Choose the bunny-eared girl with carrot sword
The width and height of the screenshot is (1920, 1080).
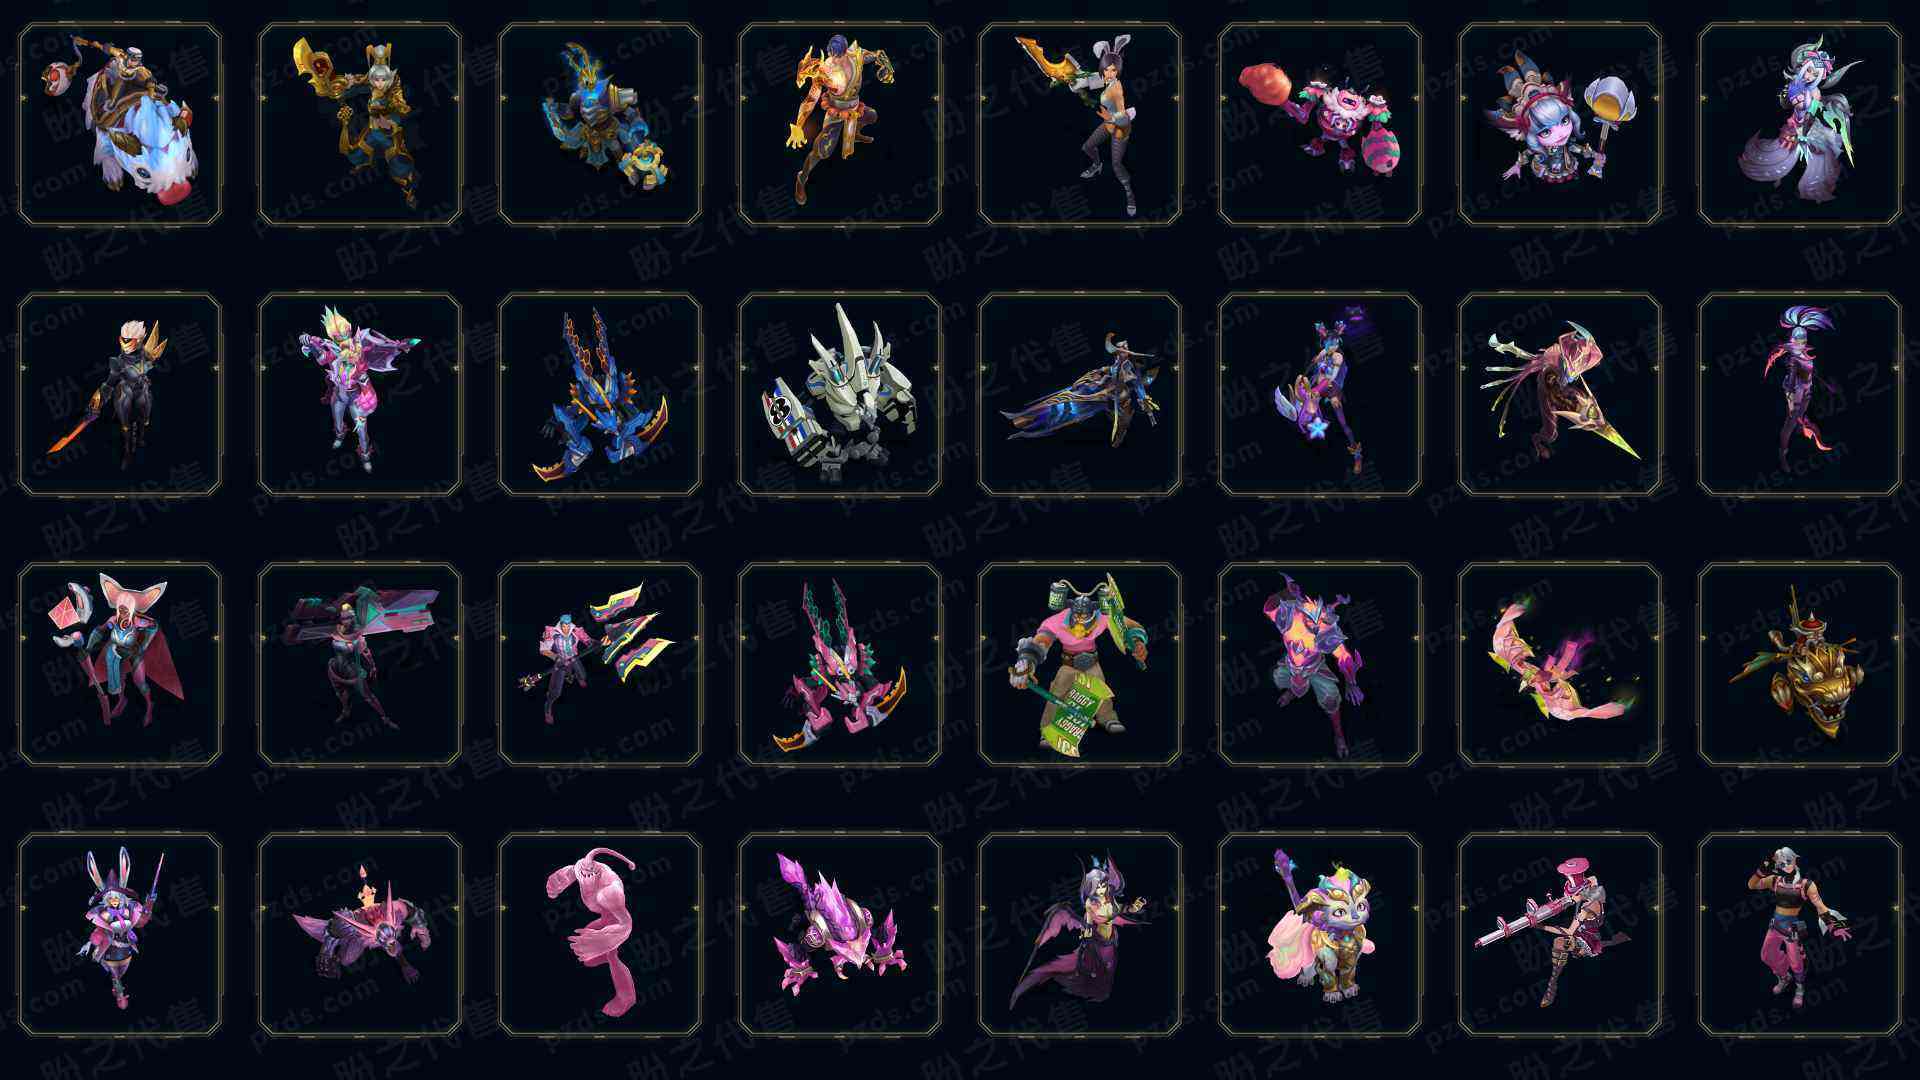coord(1080,125)
